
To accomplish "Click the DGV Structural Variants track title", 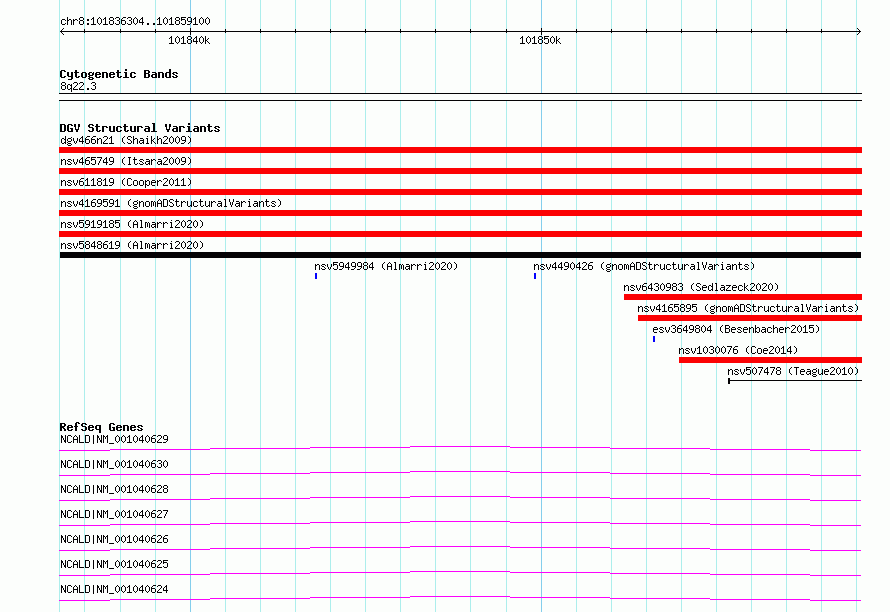I will [140, 128].
